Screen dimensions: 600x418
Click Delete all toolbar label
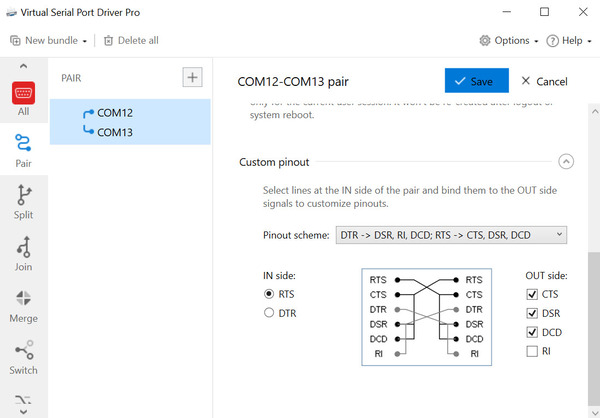(x=138, y=41)
